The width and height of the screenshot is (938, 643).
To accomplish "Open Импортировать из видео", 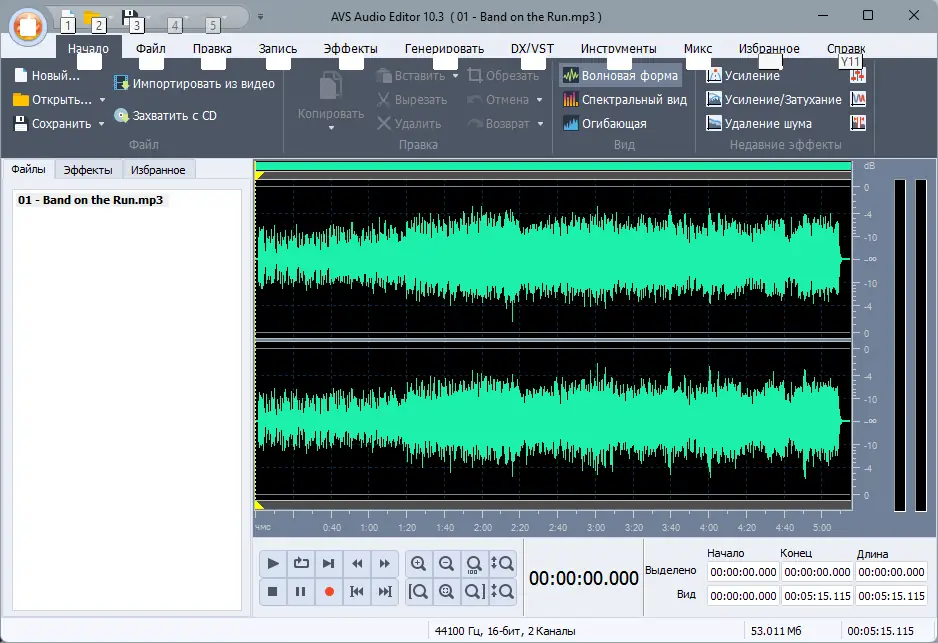I will [194, 84].
